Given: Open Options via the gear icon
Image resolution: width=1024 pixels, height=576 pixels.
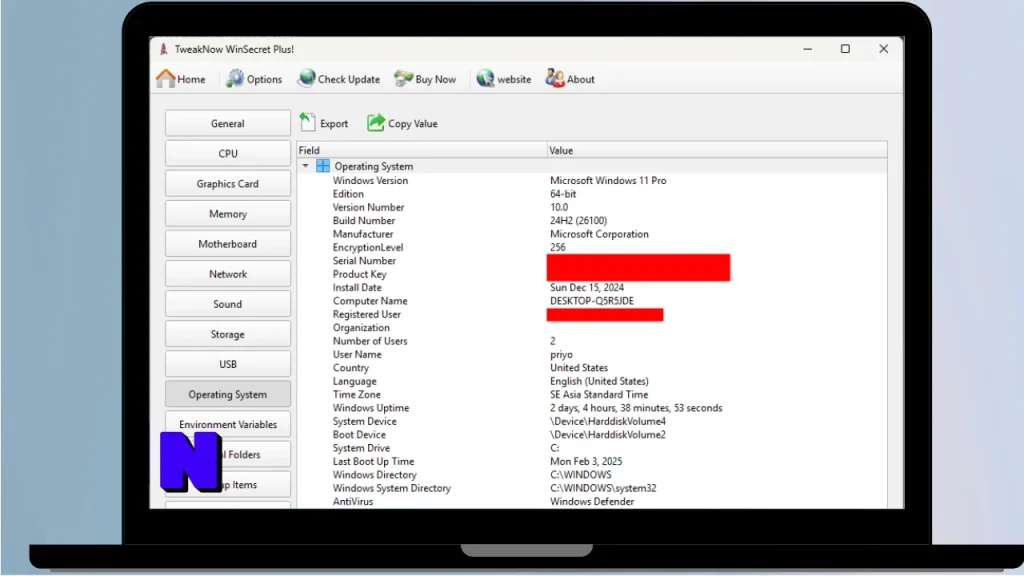Looking at the screenshot, I should click(234, 78).
